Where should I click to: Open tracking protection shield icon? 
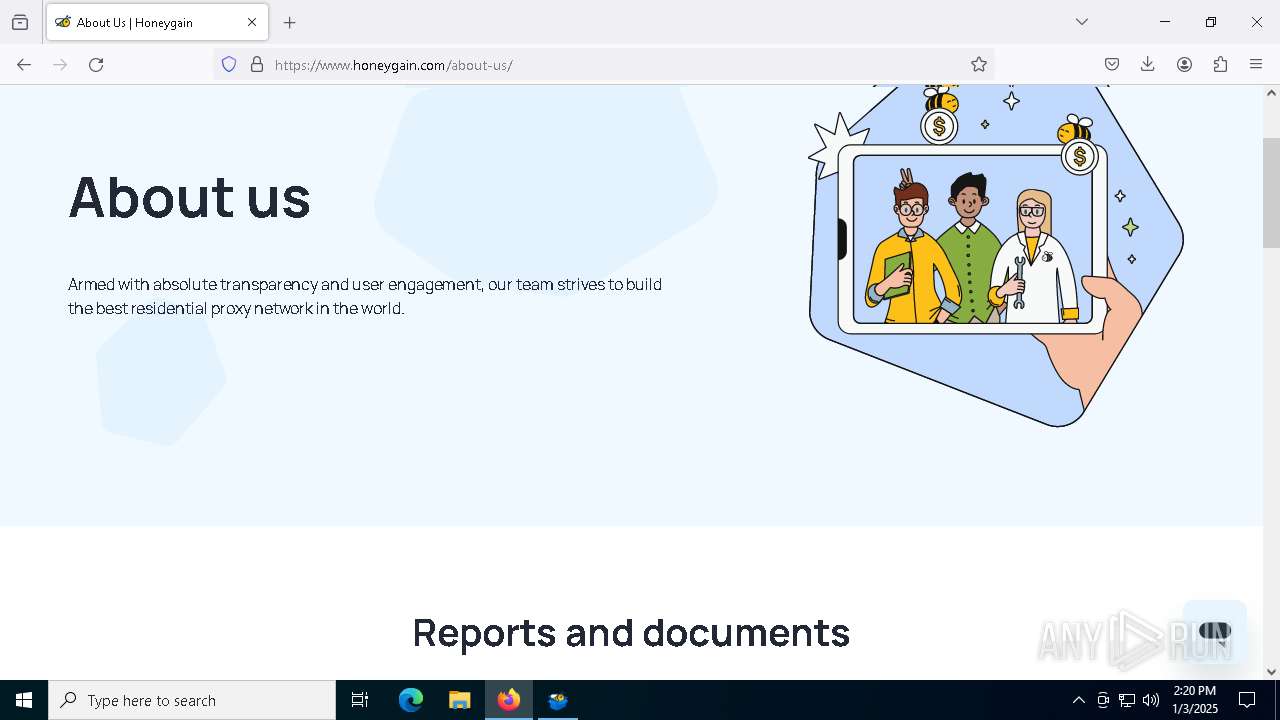click(x=229, y=65)
